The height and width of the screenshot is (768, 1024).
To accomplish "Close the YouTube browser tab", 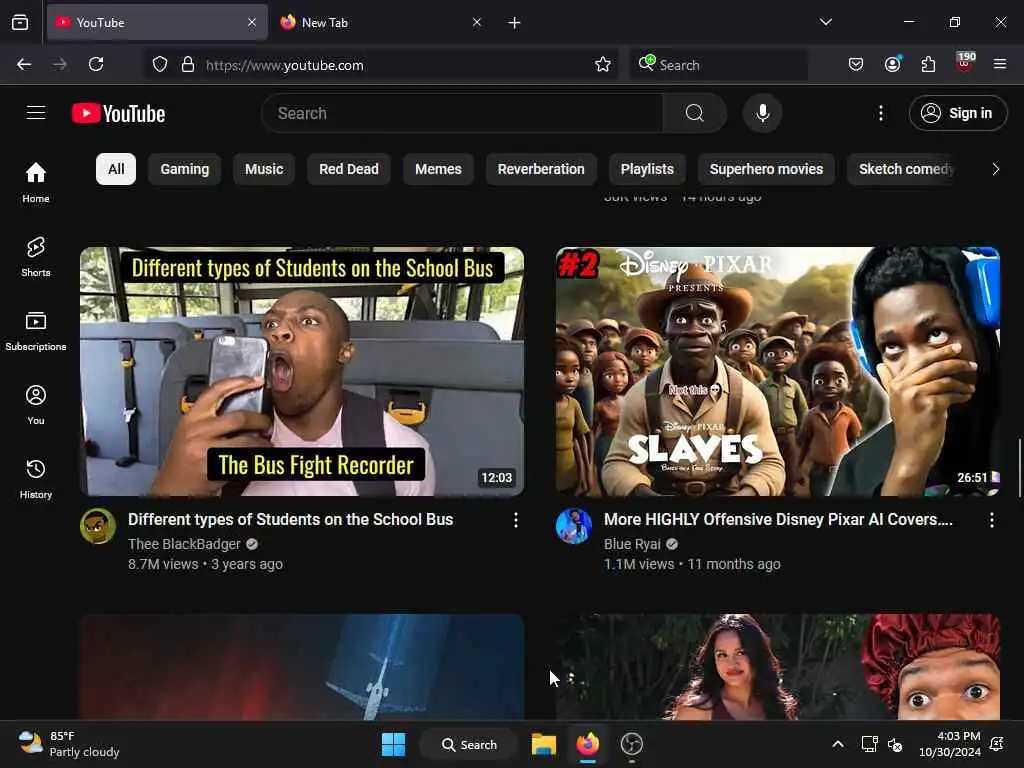I will (252, 22).
